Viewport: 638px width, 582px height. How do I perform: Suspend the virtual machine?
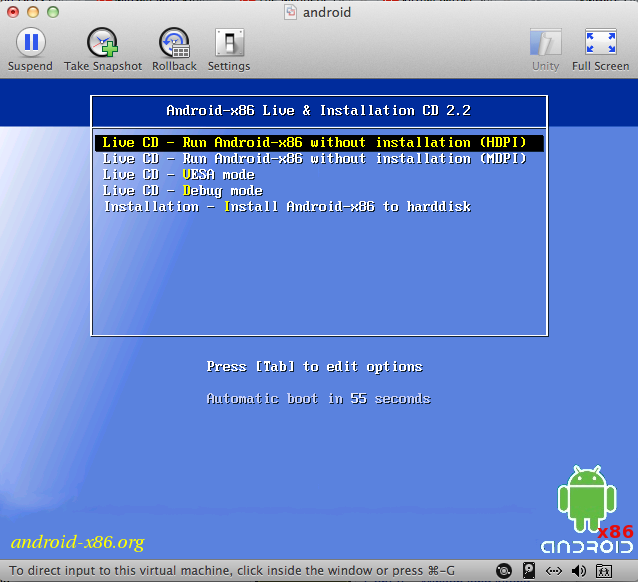(31, 49)
